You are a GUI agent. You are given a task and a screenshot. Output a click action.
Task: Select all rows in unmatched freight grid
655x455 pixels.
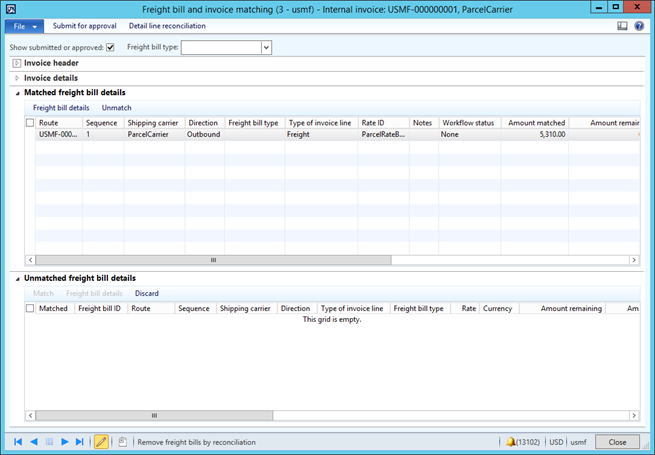click(30, 309)
